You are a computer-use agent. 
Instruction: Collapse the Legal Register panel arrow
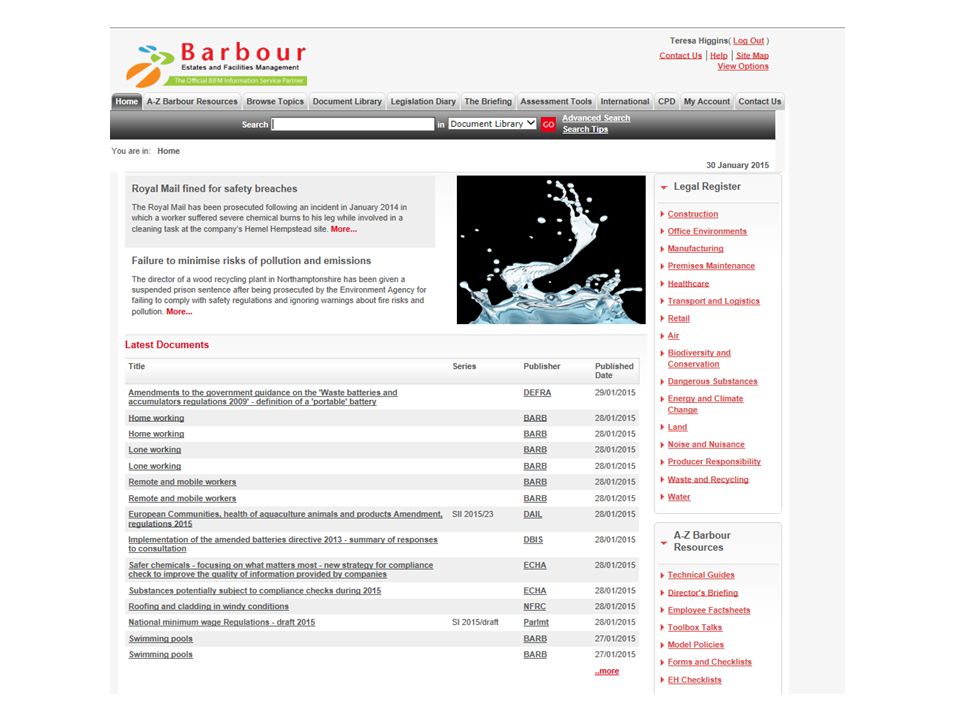[x=664, y=187]
